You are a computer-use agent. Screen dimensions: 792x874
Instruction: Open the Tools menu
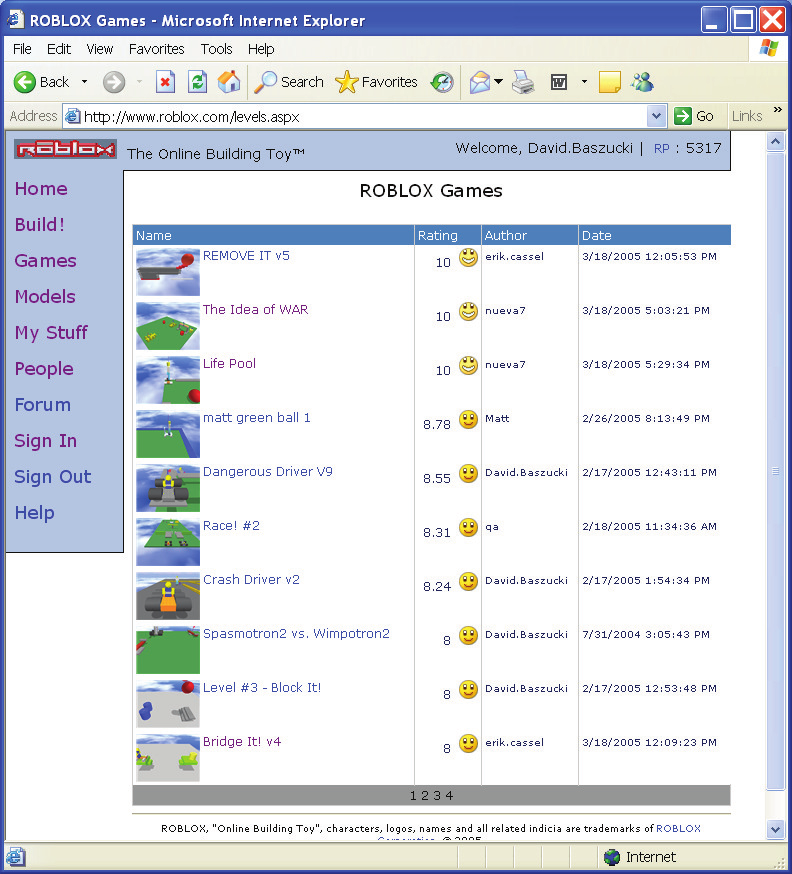216,49
